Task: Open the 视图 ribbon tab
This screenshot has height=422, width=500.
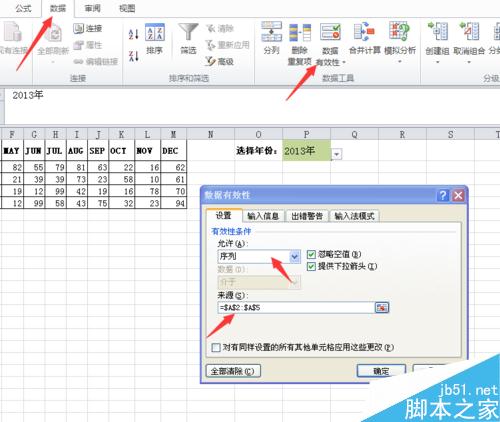Action: (x=127, y=8)
